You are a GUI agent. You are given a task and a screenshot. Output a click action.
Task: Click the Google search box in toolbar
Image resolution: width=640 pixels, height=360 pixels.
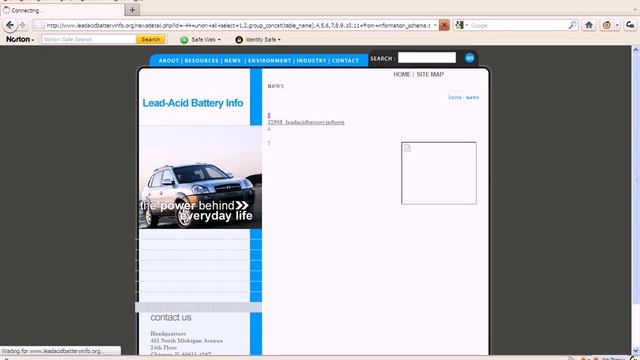tap(518, 25)
